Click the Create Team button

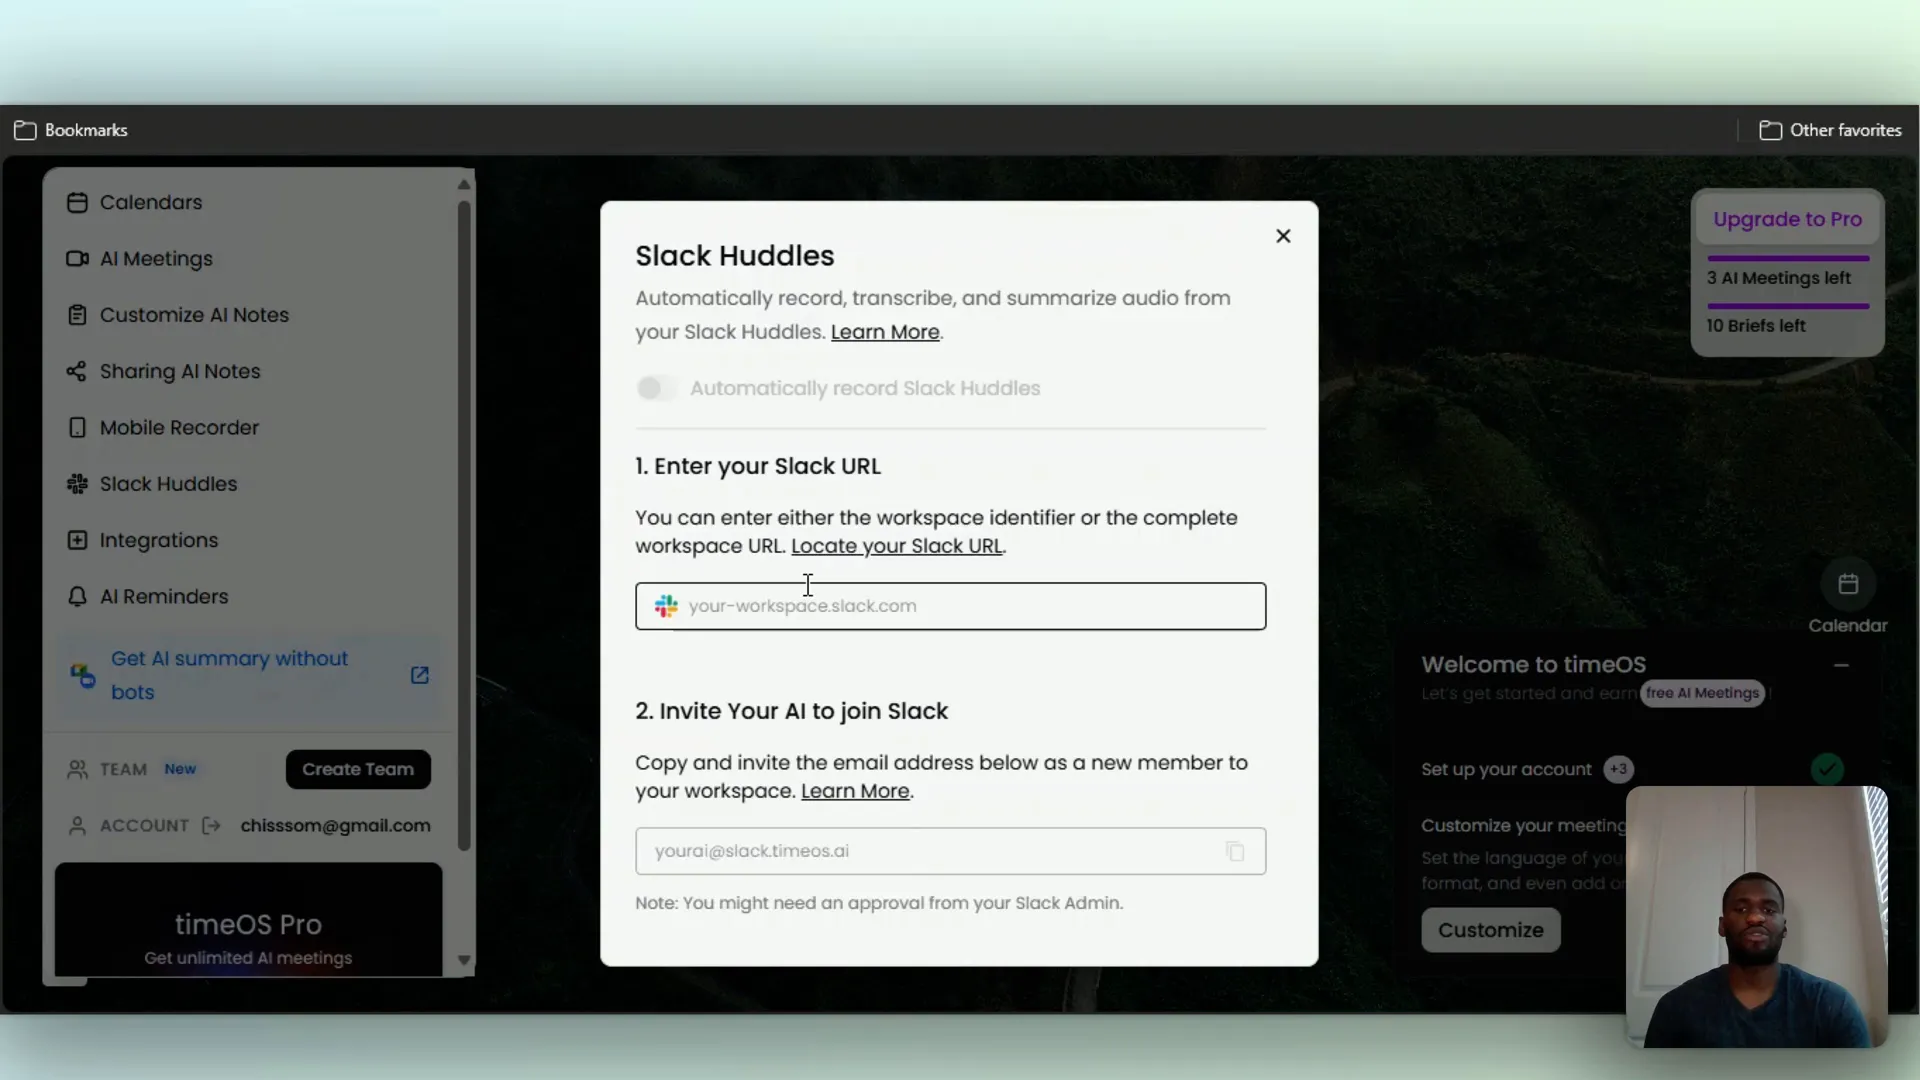358,769
